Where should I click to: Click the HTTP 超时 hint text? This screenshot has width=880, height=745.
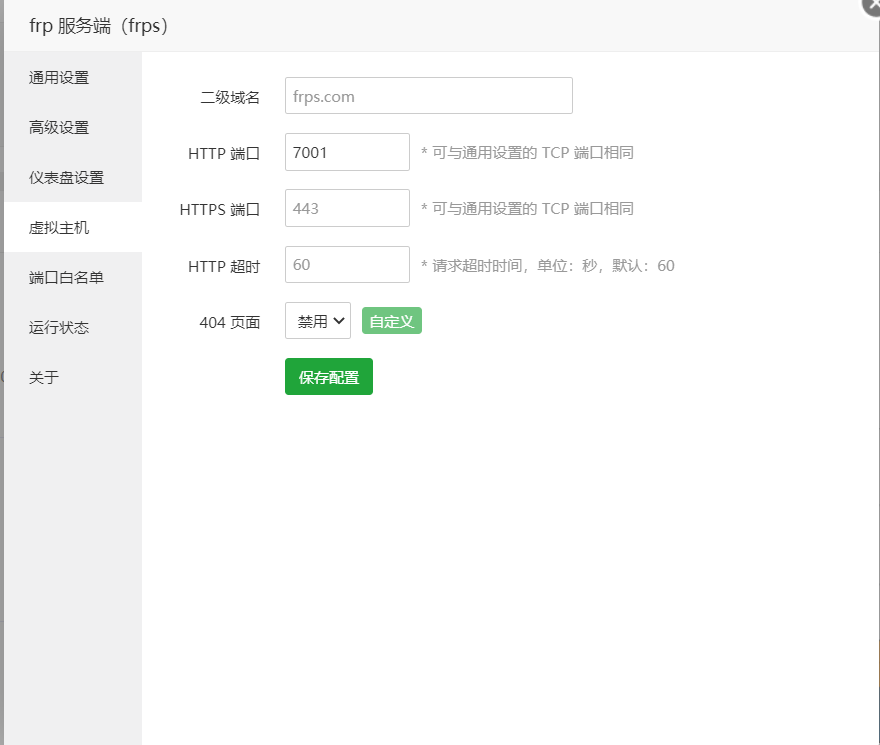[548, 266]
